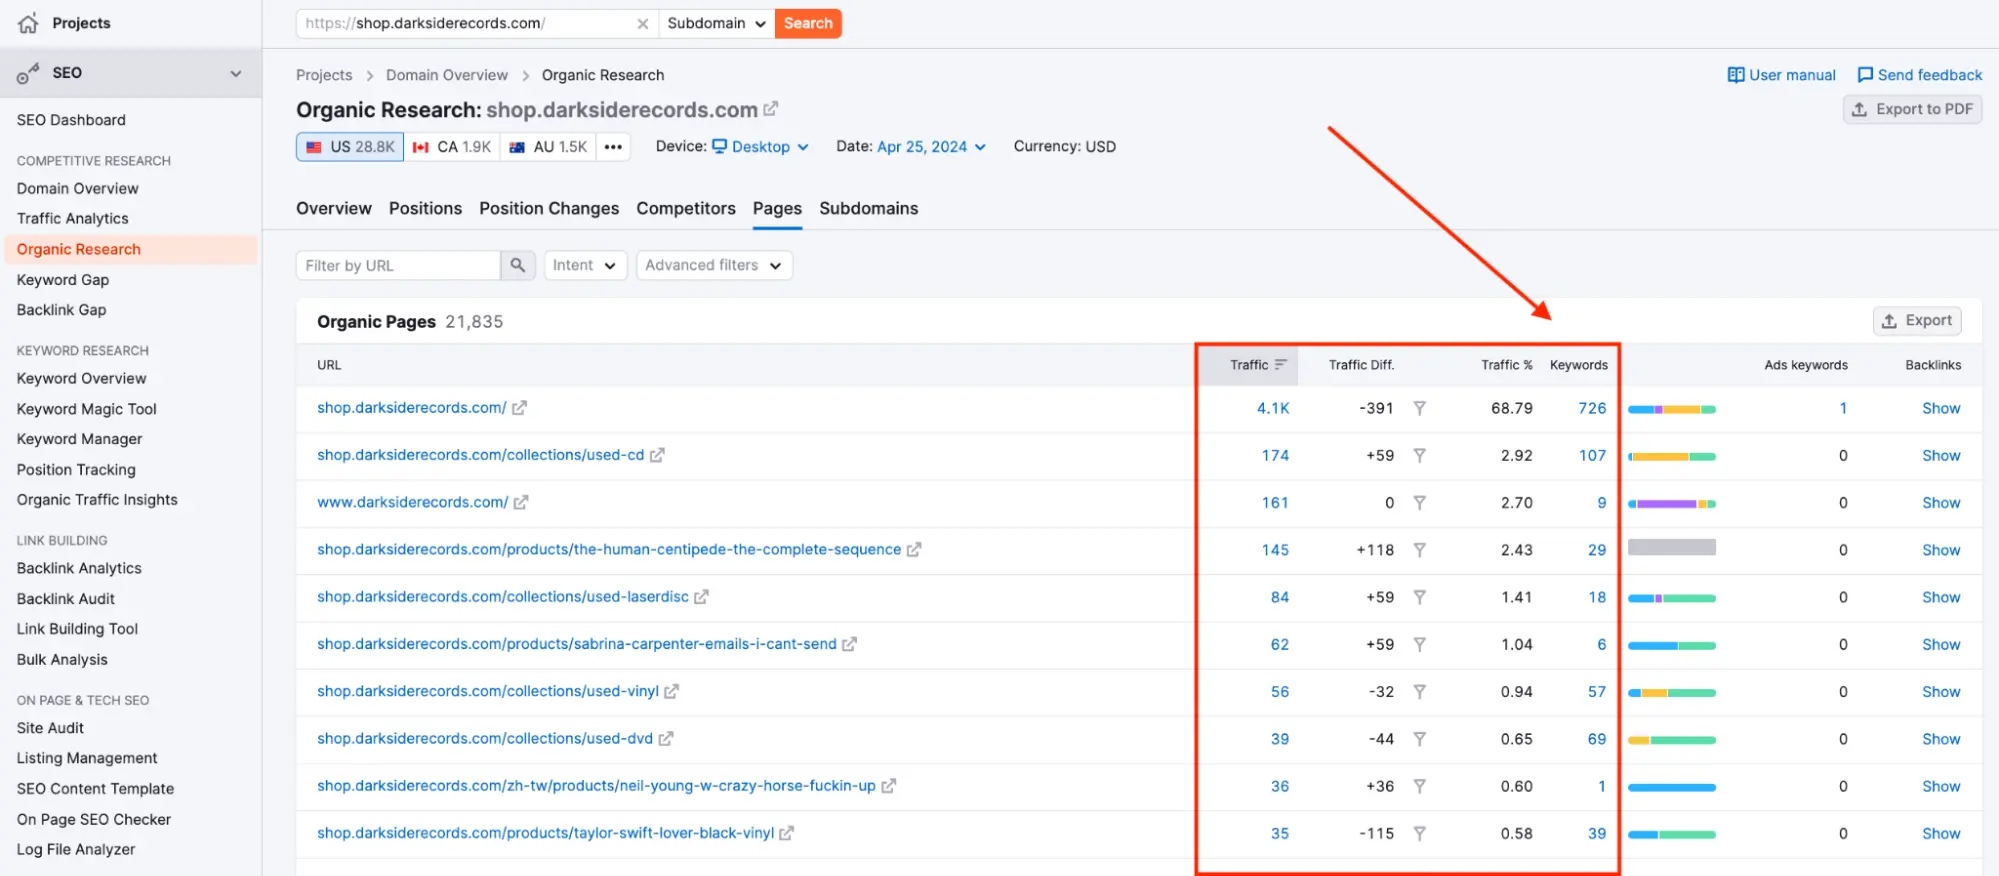The image size is (1999, 876).
Task: Click filter funnel icon in -44 traffic diff row
Action: pyautogui.click(x=1419, y=739)
